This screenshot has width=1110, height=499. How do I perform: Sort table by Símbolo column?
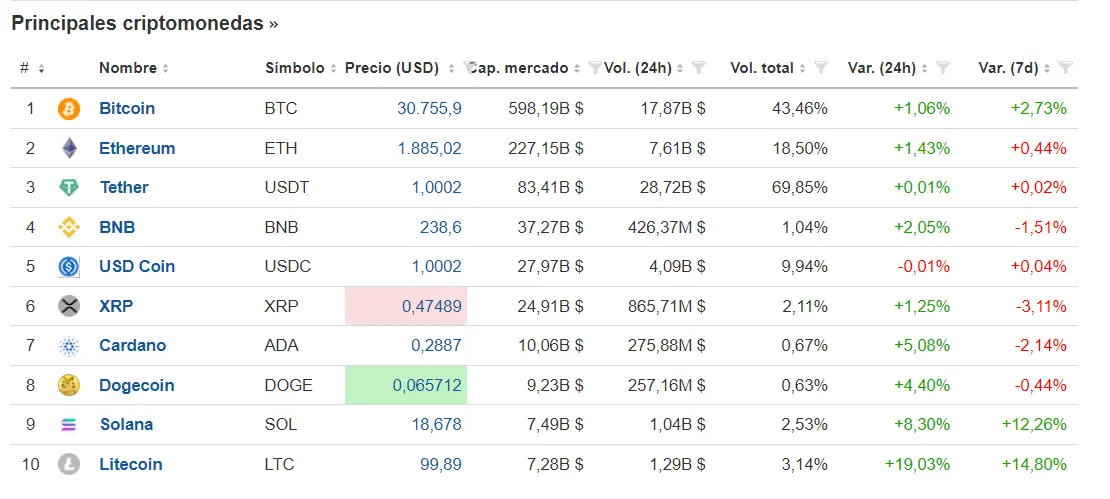pos(301,69)
